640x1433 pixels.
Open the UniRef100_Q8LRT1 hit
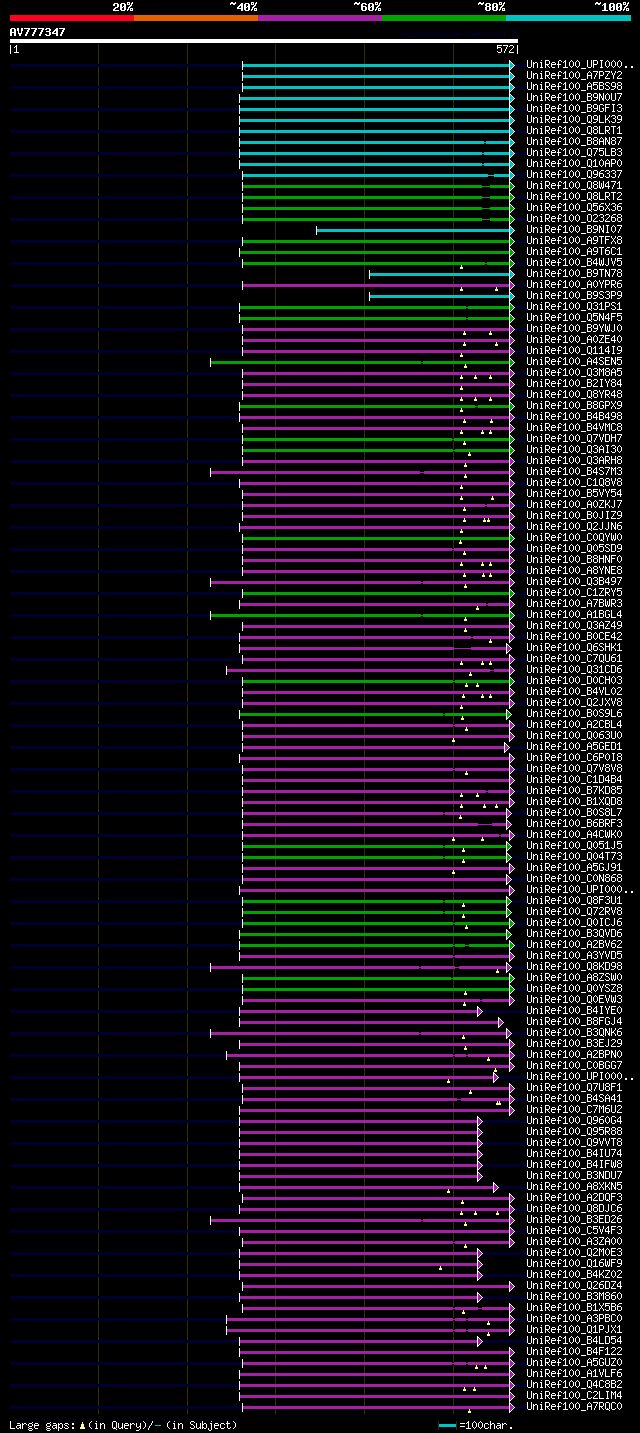574,131
